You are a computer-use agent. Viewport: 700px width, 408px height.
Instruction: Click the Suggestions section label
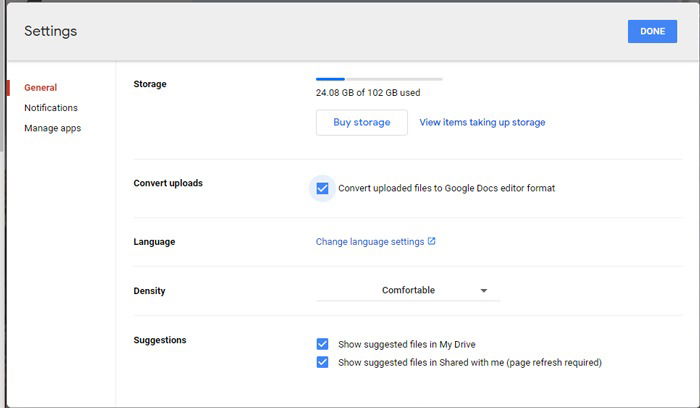(x=160, y=340)
